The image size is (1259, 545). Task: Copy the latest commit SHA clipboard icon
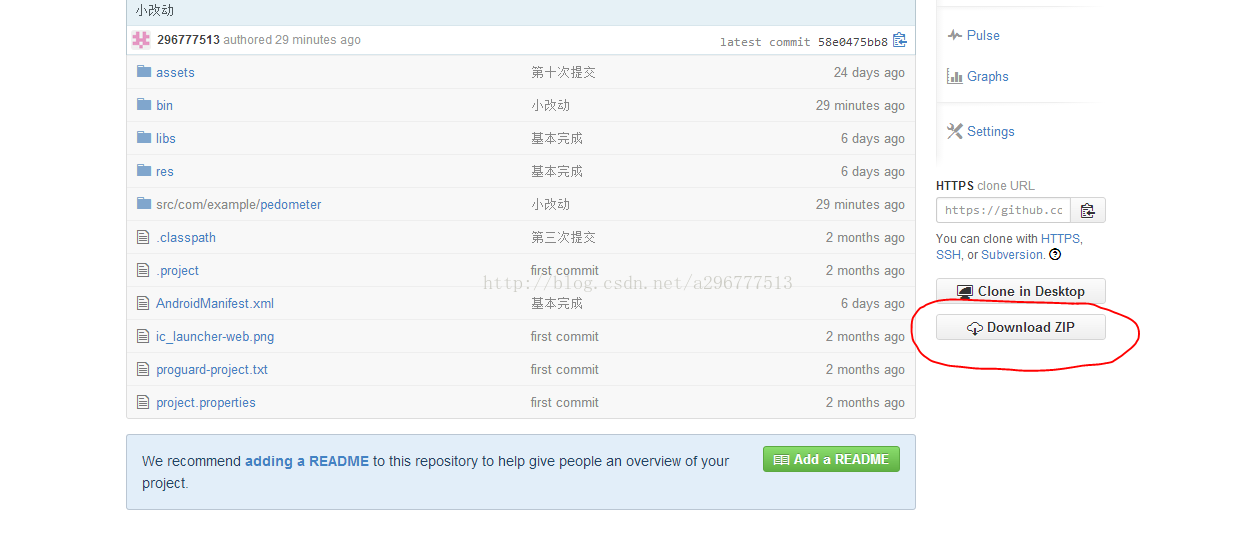[900, 40]
